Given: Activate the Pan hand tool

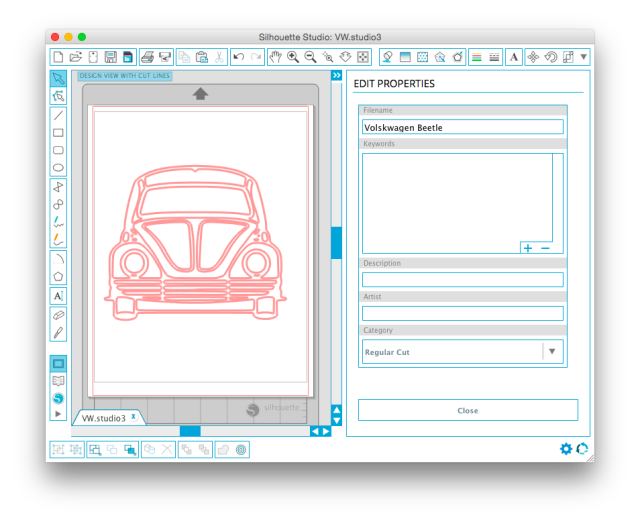Looking at the screenshot, I should coord(275,57).
